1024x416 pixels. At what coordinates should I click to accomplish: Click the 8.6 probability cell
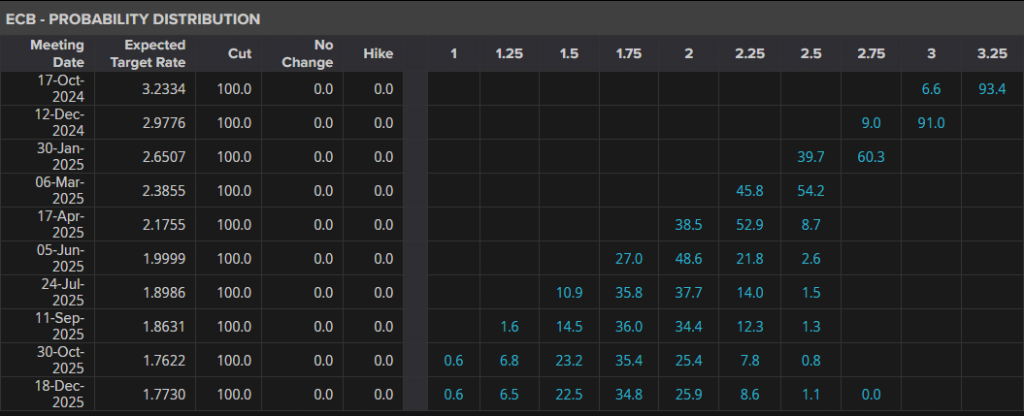tap(749, 394)
